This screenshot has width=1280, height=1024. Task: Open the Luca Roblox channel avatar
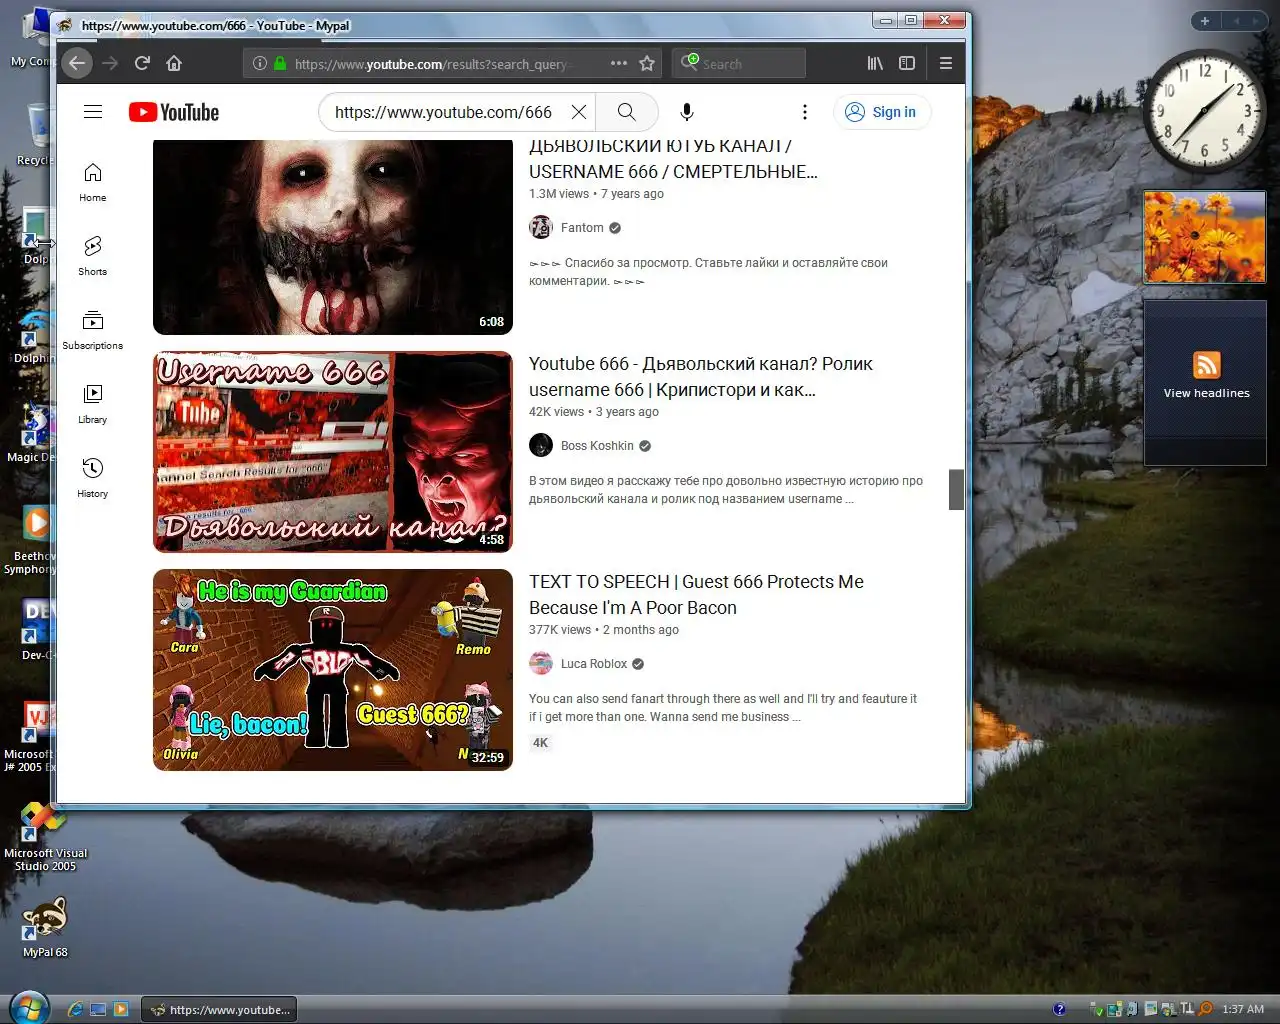coord(541,664)
